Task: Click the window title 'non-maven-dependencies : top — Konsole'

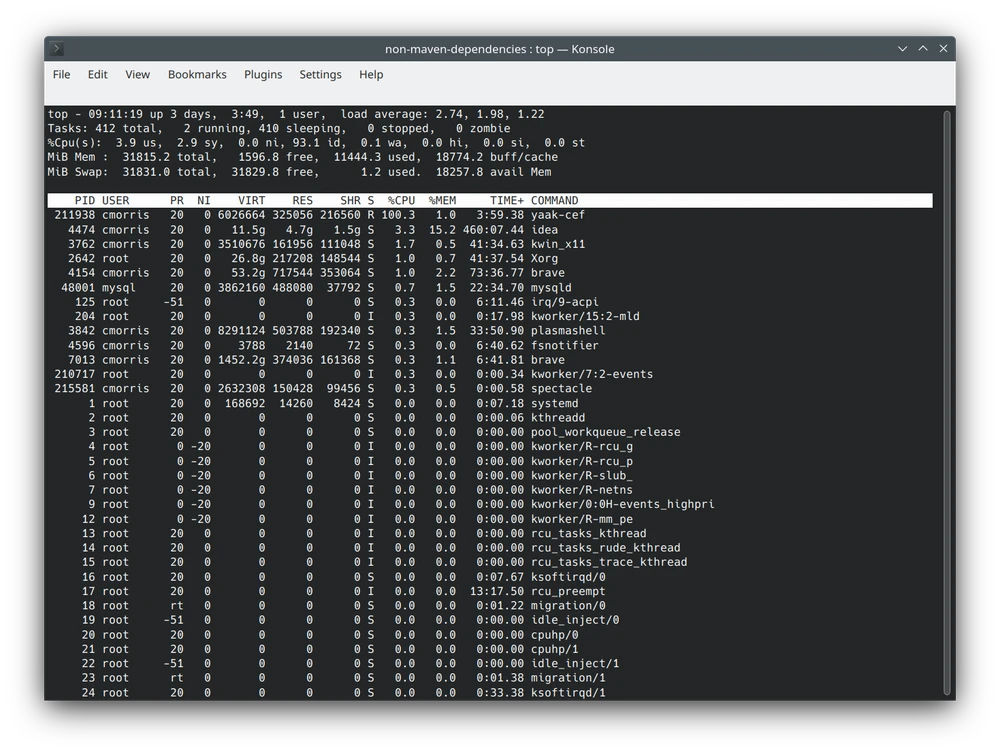Action: pos(499,49)
